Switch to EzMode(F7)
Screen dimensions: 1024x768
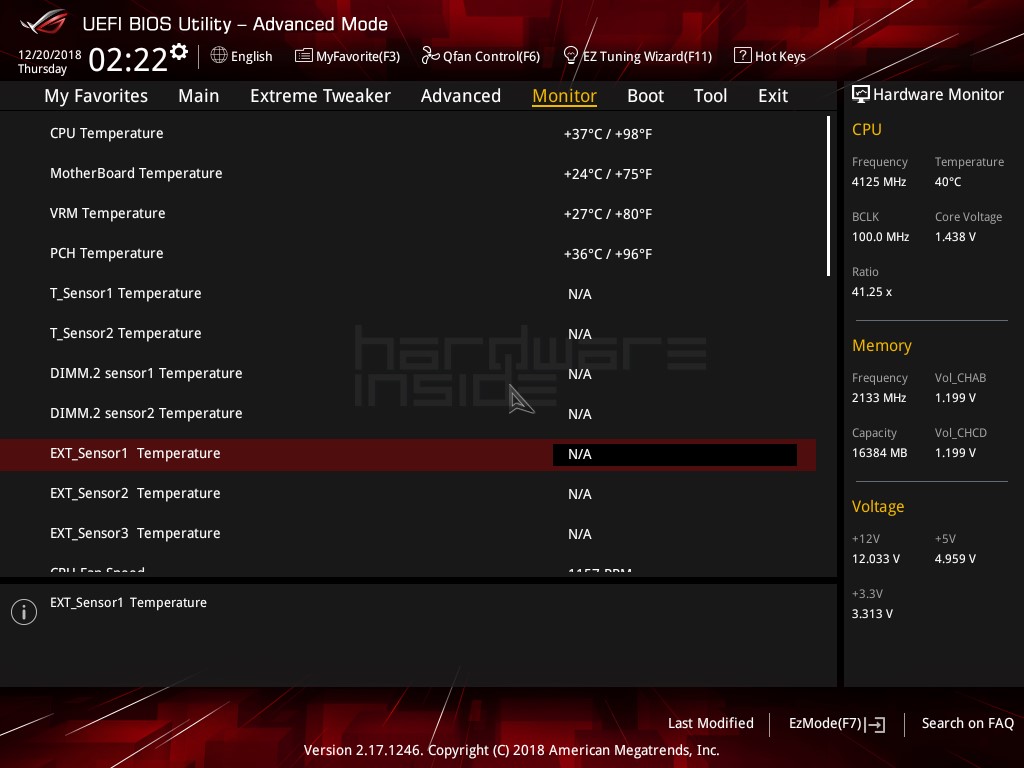tap(825, 723)
